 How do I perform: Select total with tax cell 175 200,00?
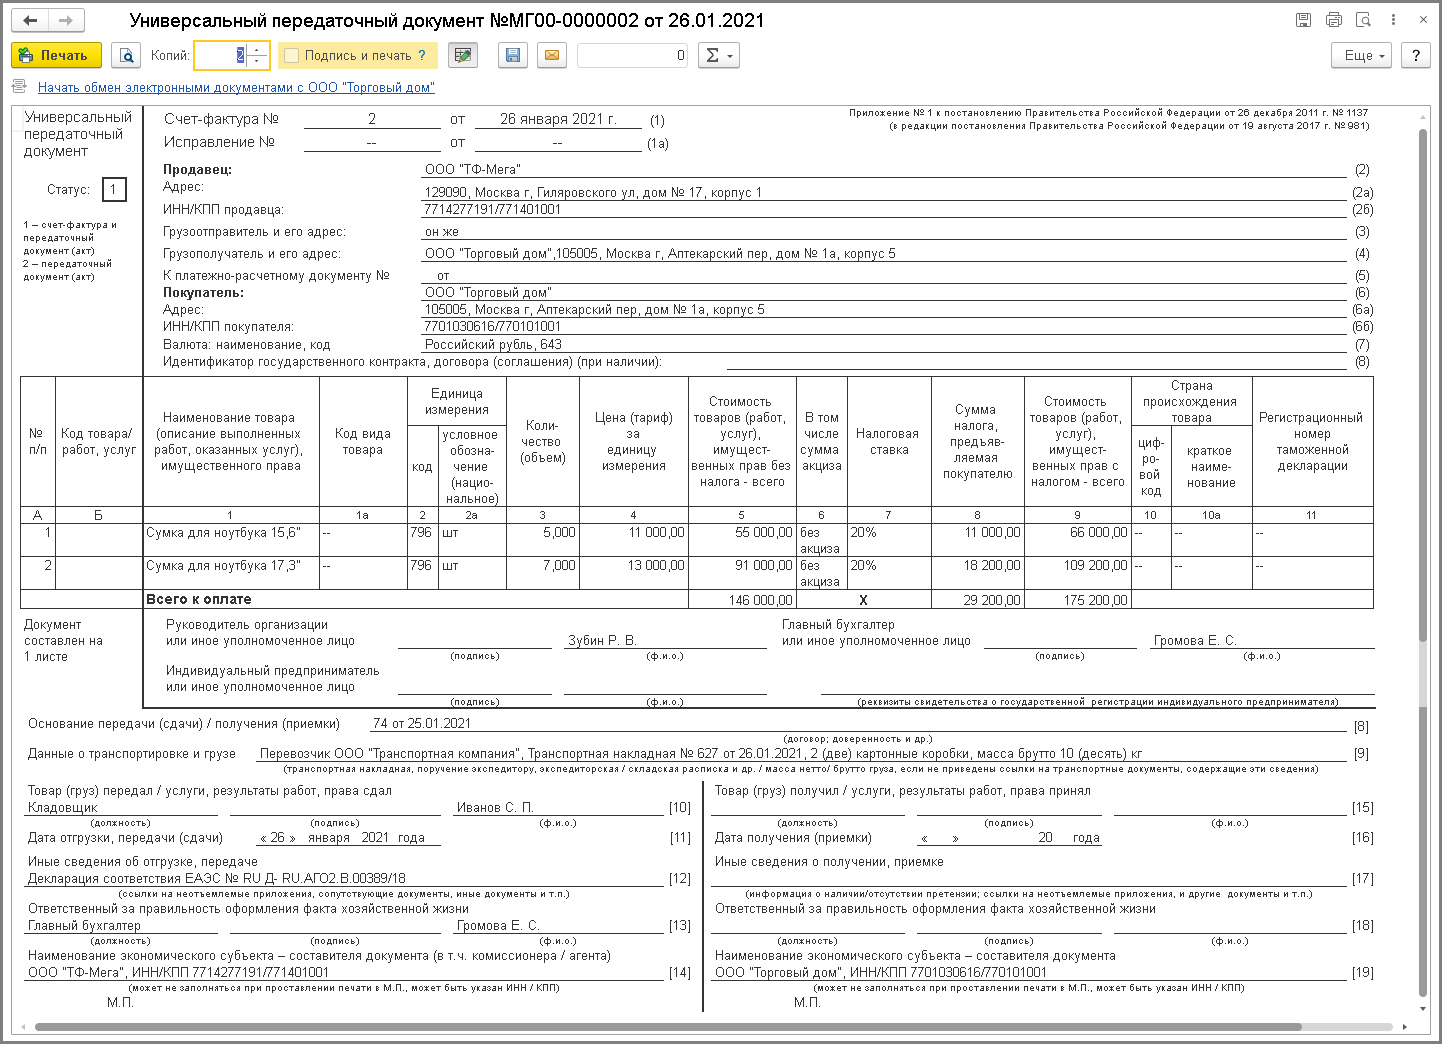tap(1078, 600)
